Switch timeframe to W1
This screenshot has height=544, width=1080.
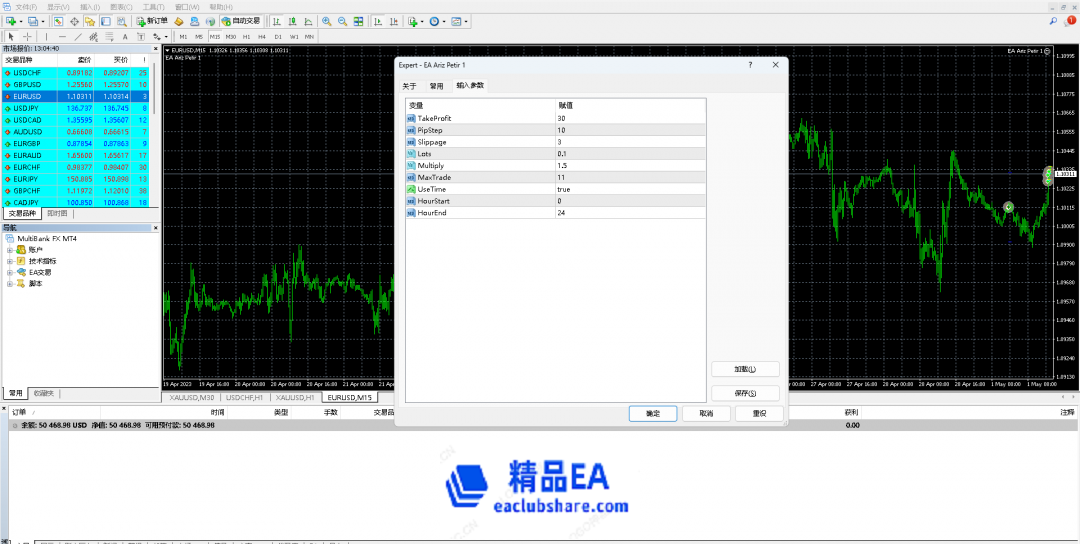click(294, 36)
